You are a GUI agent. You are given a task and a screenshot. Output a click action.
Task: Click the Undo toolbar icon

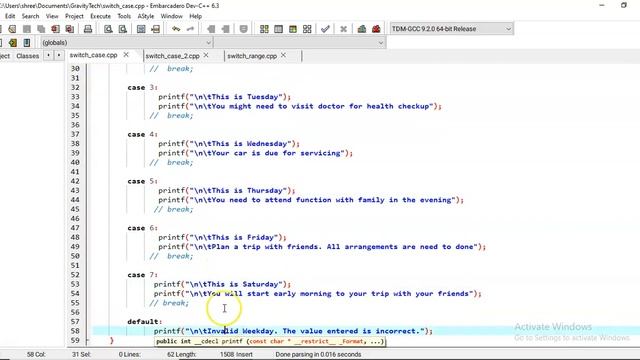coord(176,29)
